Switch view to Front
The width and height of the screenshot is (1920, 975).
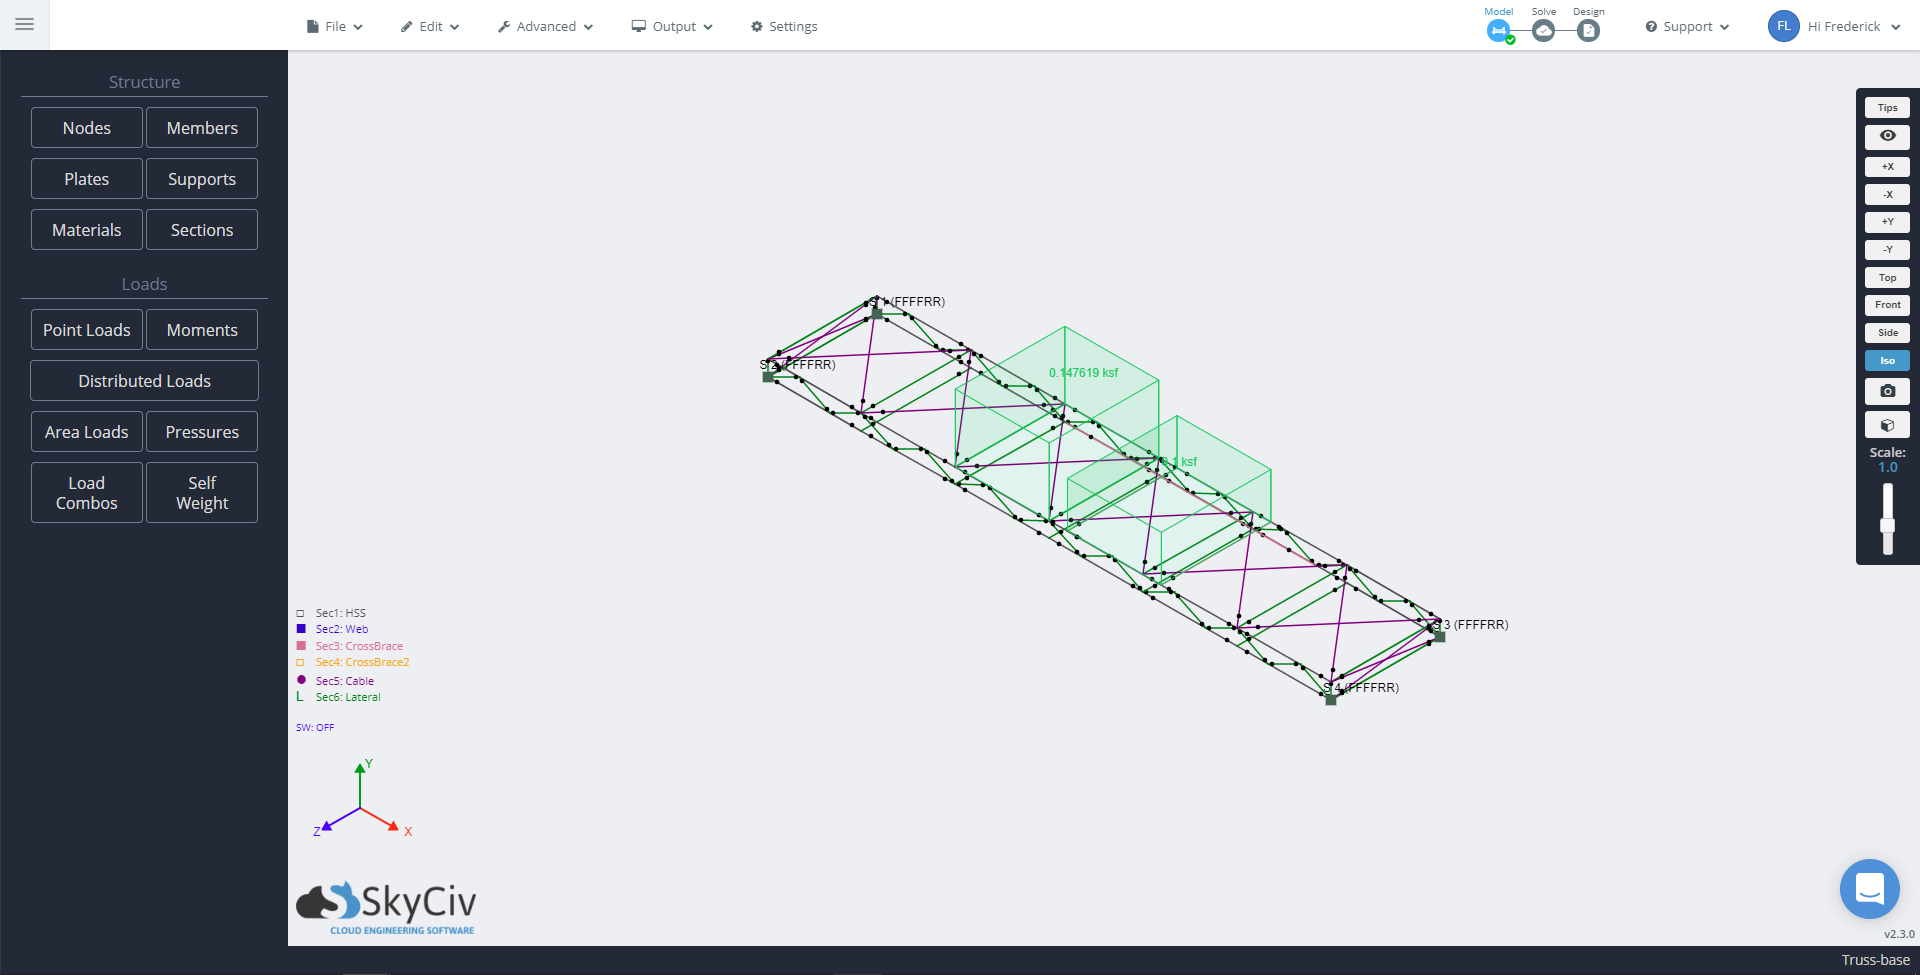click(x=1887, y=305)
